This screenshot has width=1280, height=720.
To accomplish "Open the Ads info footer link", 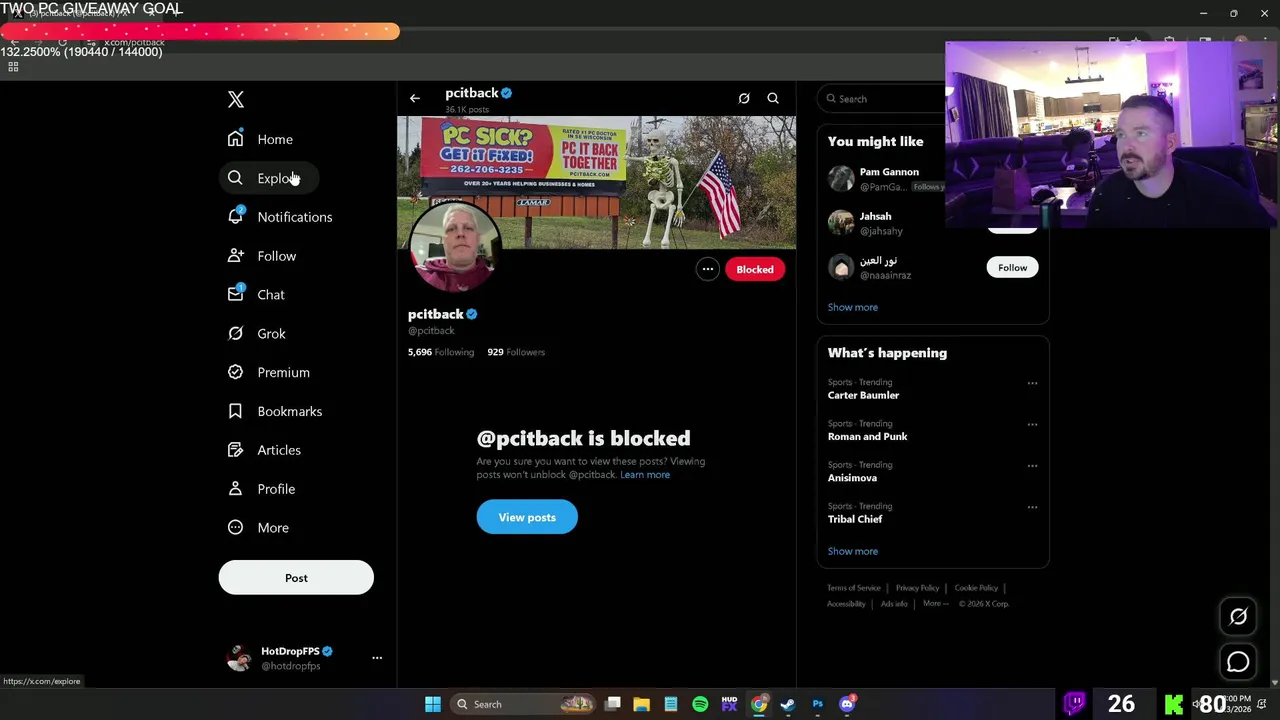I will pos(894,604).
